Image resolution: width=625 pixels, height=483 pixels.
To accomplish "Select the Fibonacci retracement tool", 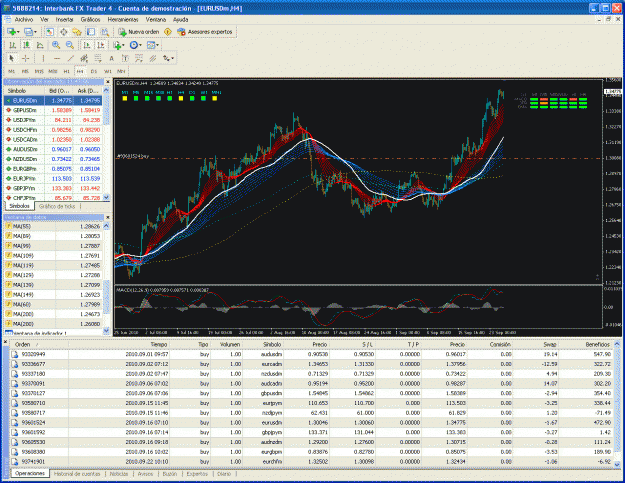I will pyautogui.click(x=98, y=58).
